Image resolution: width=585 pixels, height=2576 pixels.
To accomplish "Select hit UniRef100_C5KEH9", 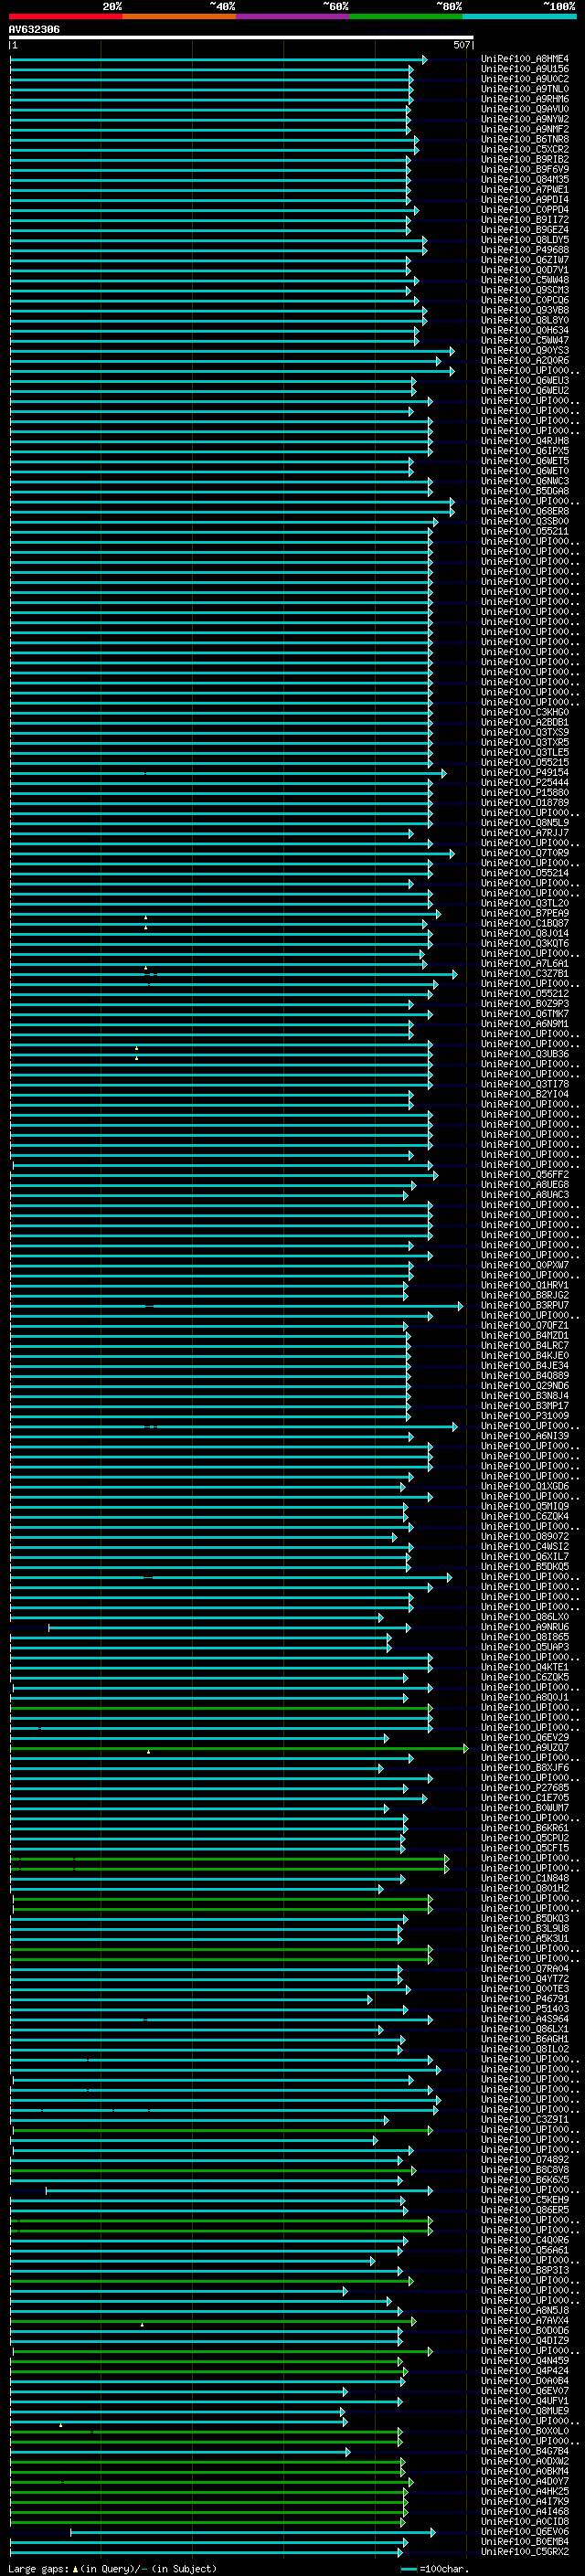I will [x=525, y=2200].
